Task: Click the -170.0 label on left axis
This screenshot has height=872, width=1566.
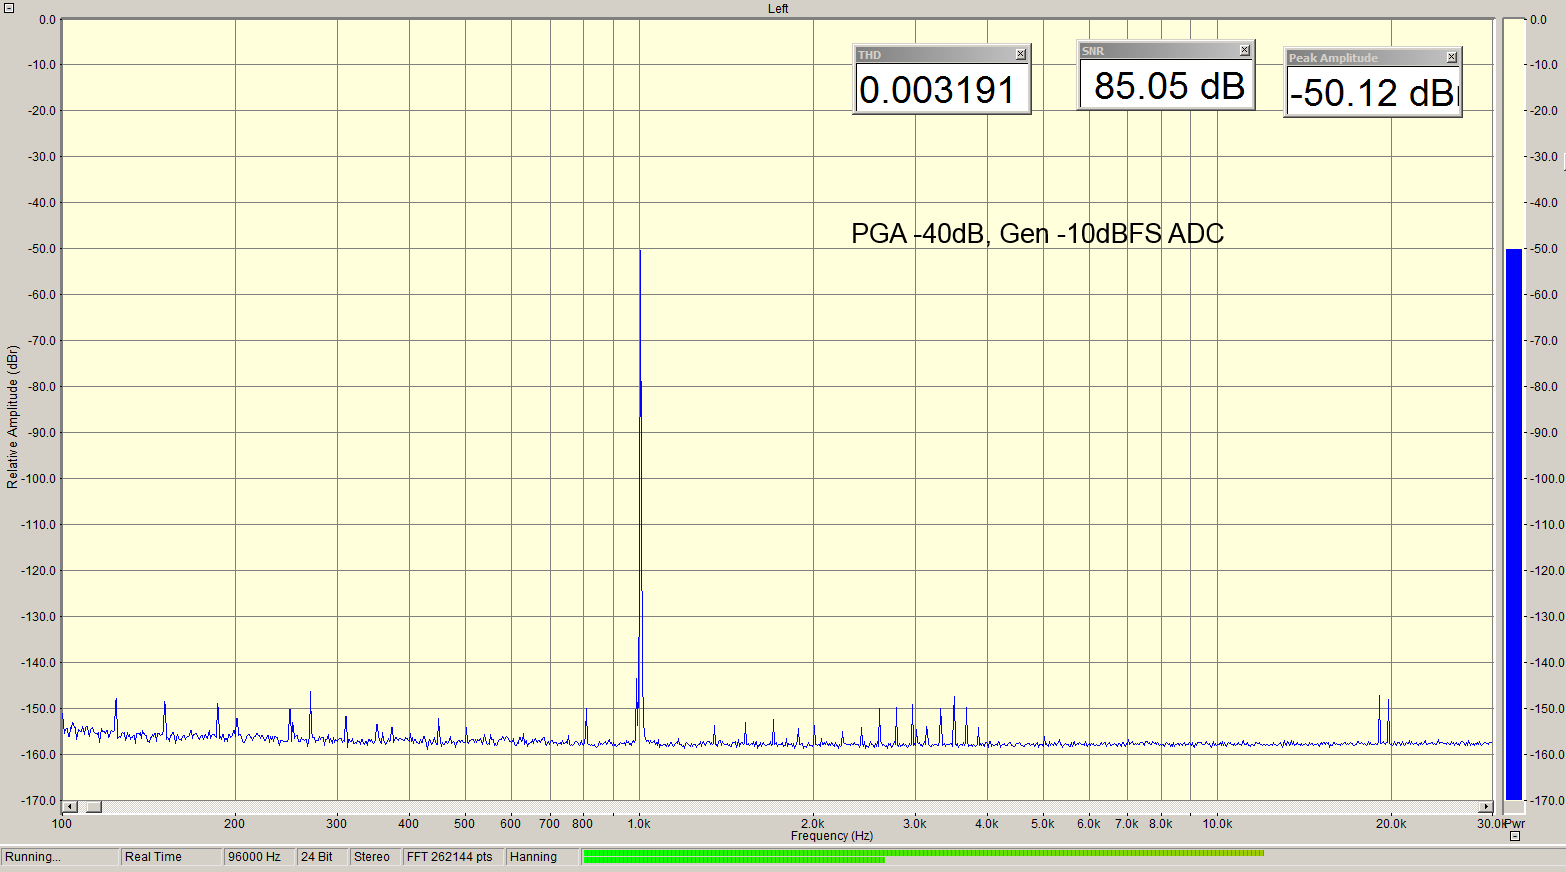Action: [x=38, y=801]
